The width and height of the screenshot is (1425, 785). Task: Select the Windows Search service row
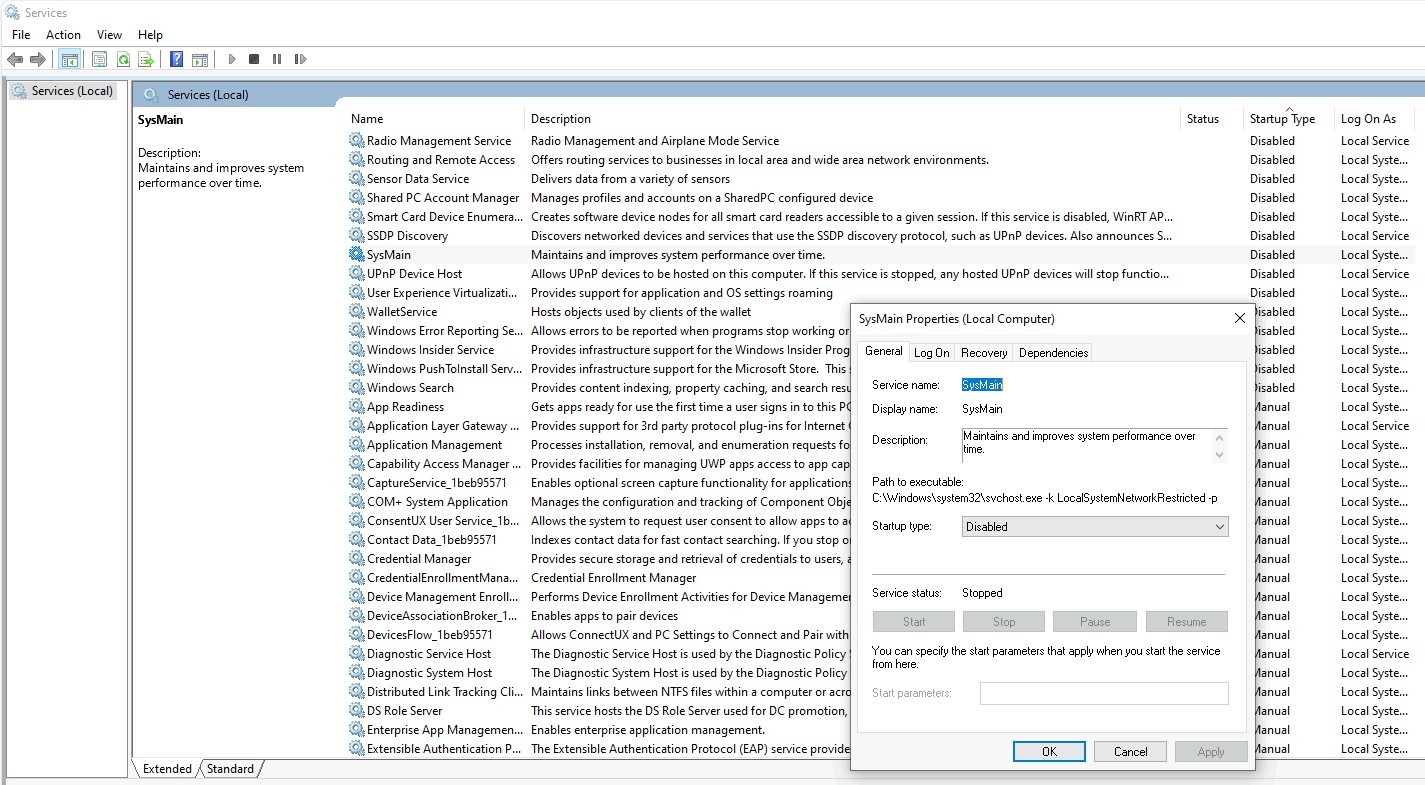(410, 388)
